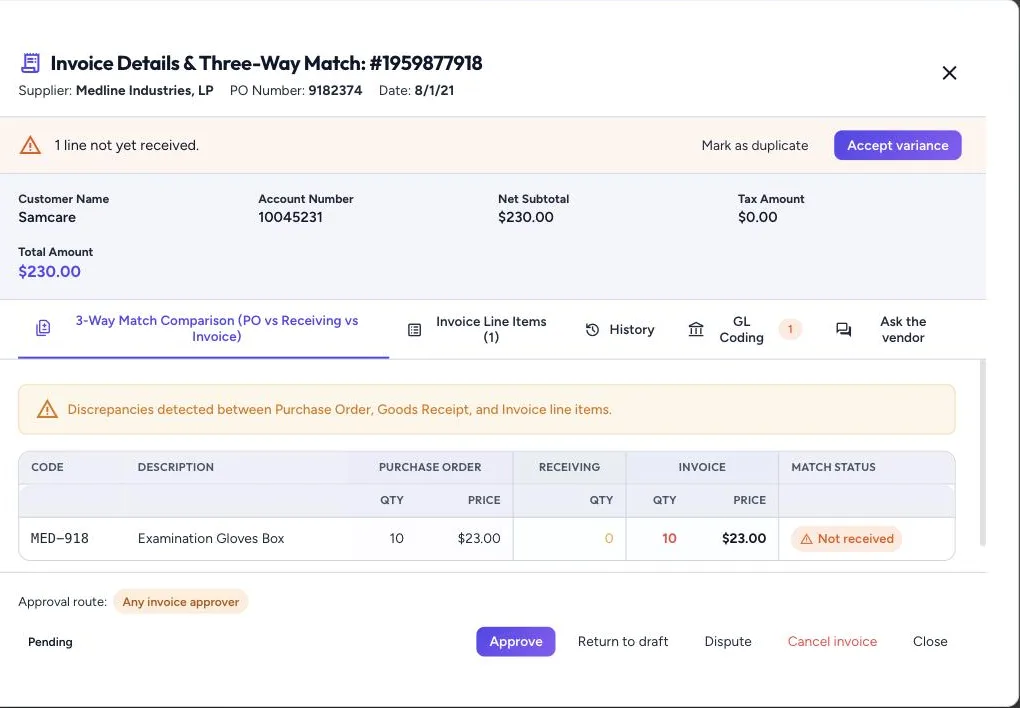1020x708 pixels.
Task: Click the supplier name Medline Industries, LP
Action: pos(144,90)
